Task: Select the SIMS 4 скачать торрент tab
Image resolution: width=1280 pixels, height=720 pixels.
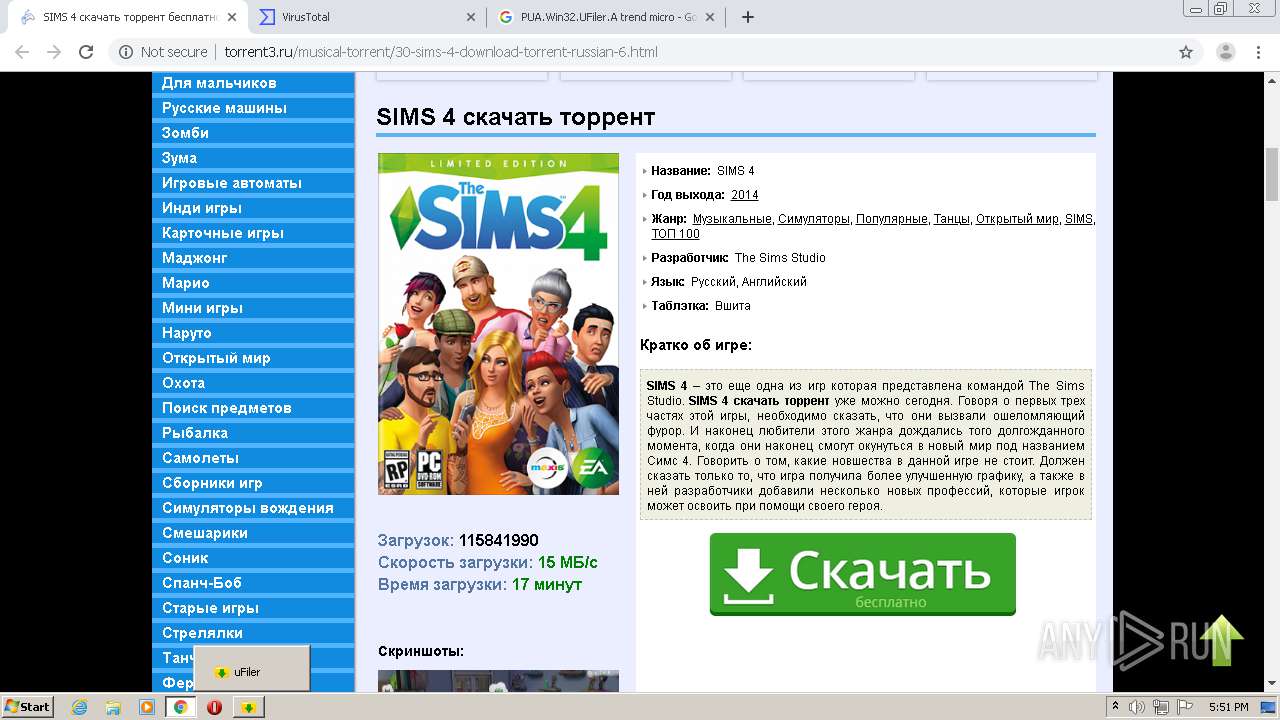Action: (x=128, y=17)
